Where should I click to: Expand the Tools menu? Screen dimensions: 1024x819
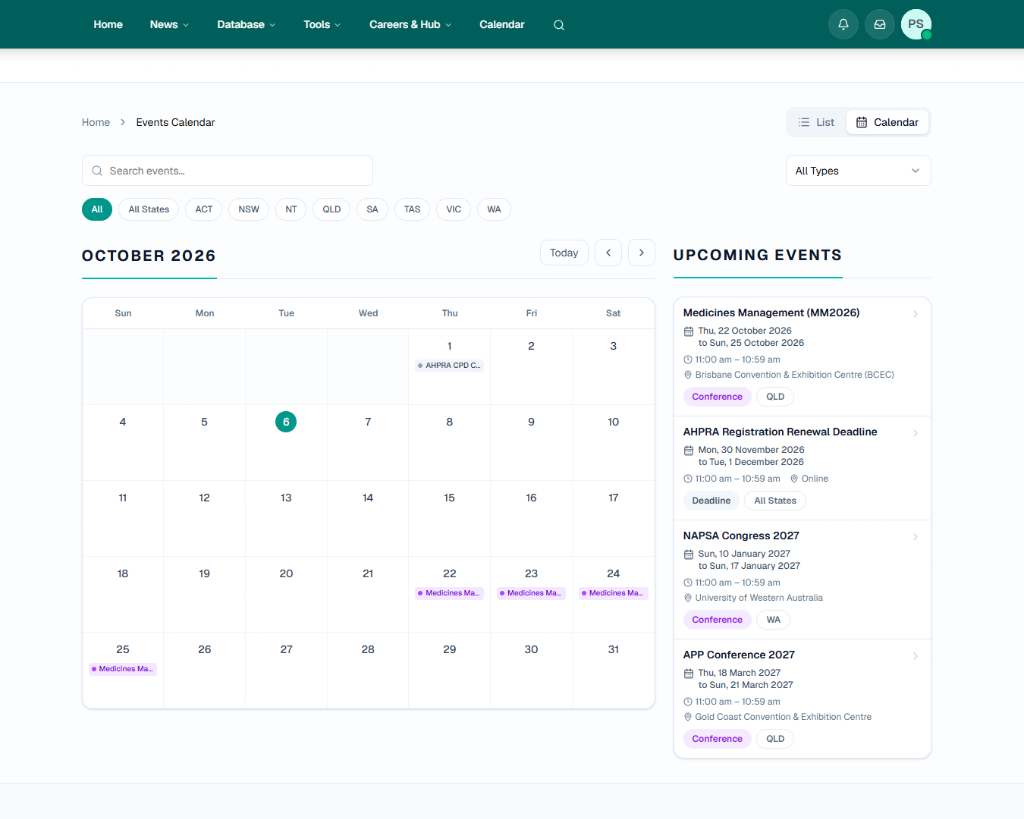322,25
